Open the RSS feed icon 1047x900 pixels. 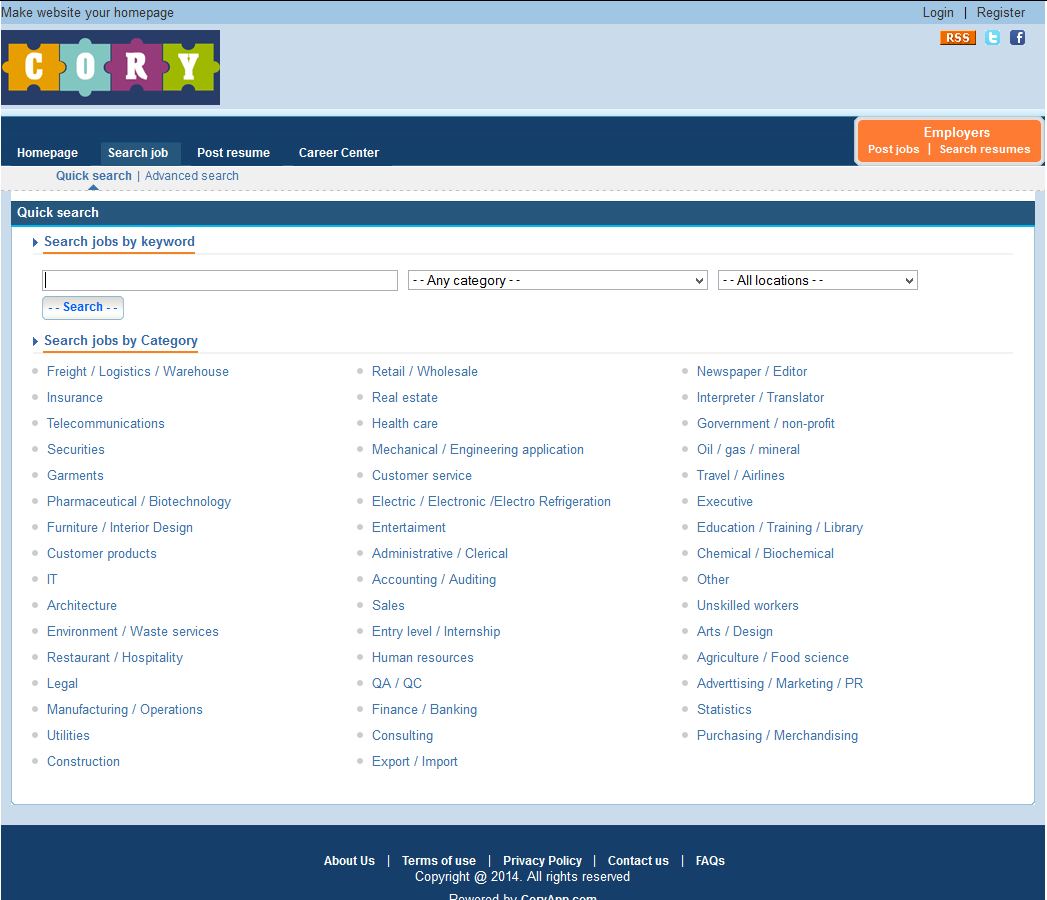coord(957,37)
